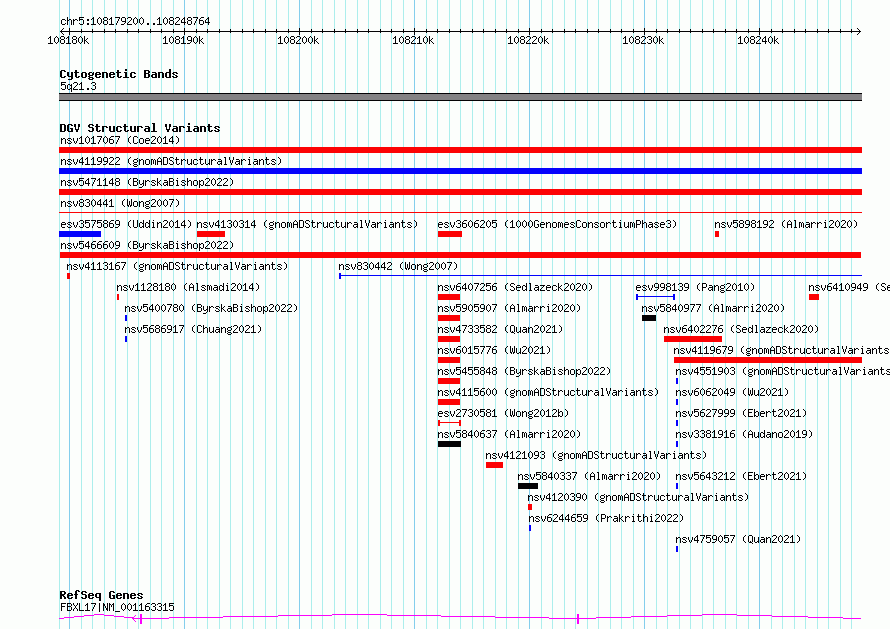
Task: Click the nsv830441 (Wong2007) label
Action: click(x=120, y=203)
